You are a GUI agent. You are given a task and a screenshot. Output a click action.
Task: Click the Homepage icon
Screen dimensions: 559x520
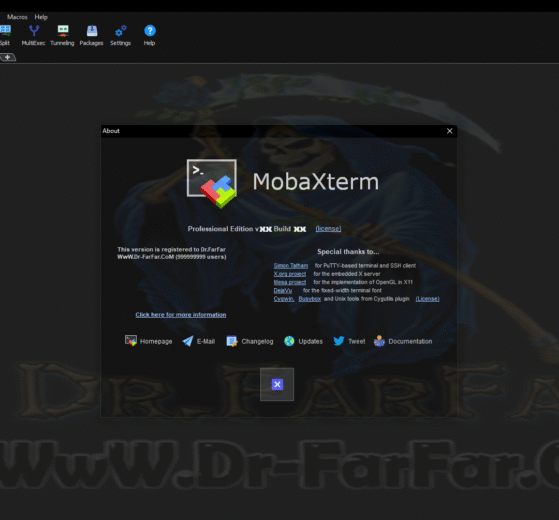click(131, 341)
